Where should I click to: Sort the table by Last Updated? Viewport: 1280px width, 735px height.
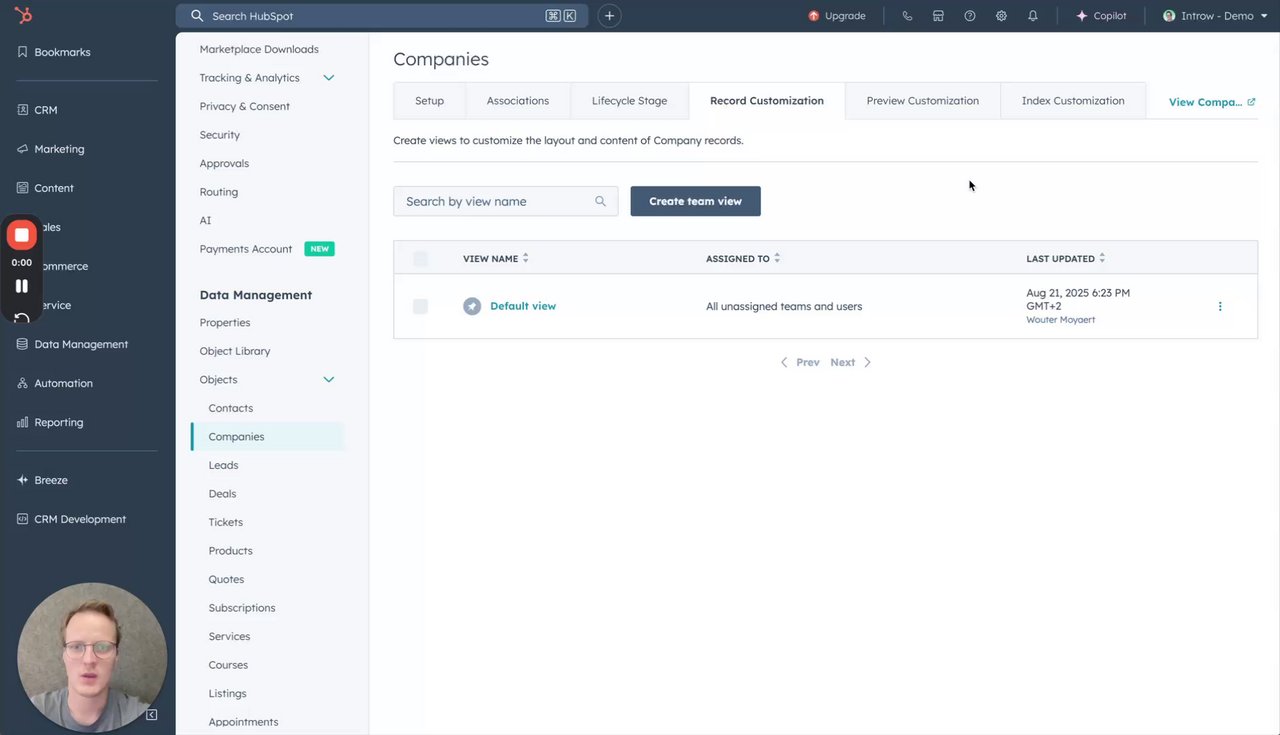tap(1066, 259)
